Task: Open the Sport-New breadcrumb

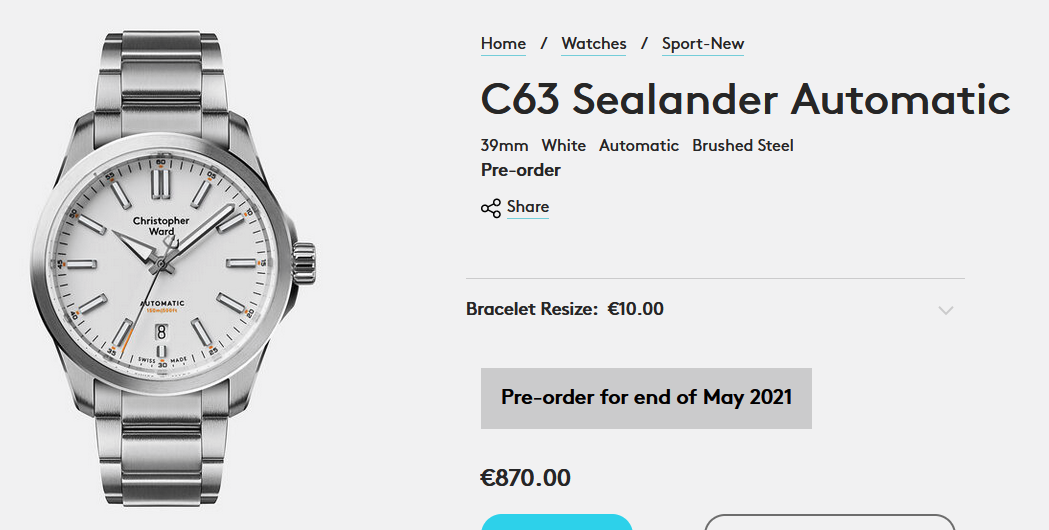Action: [703, 44]
